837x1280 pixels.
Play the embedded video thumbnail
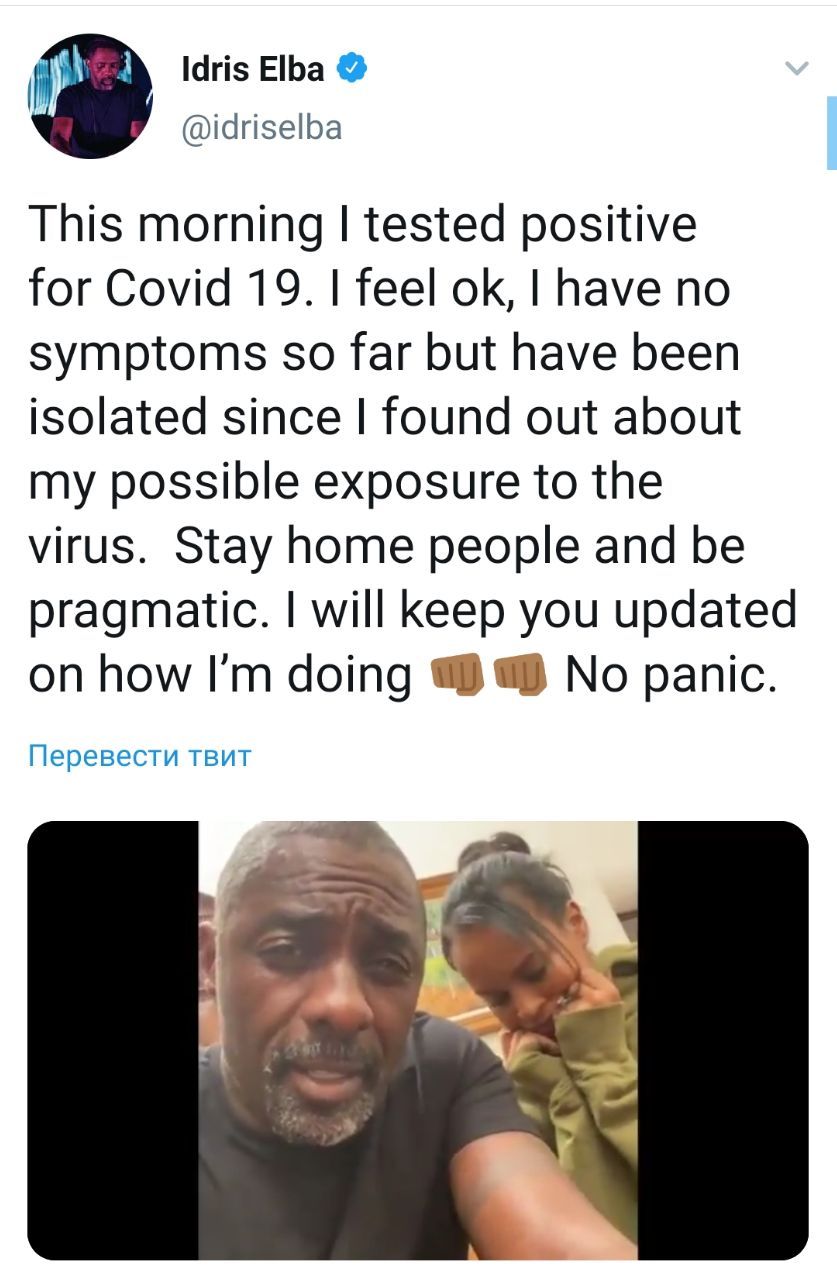pyautogui.click(x=418, y=1040)
